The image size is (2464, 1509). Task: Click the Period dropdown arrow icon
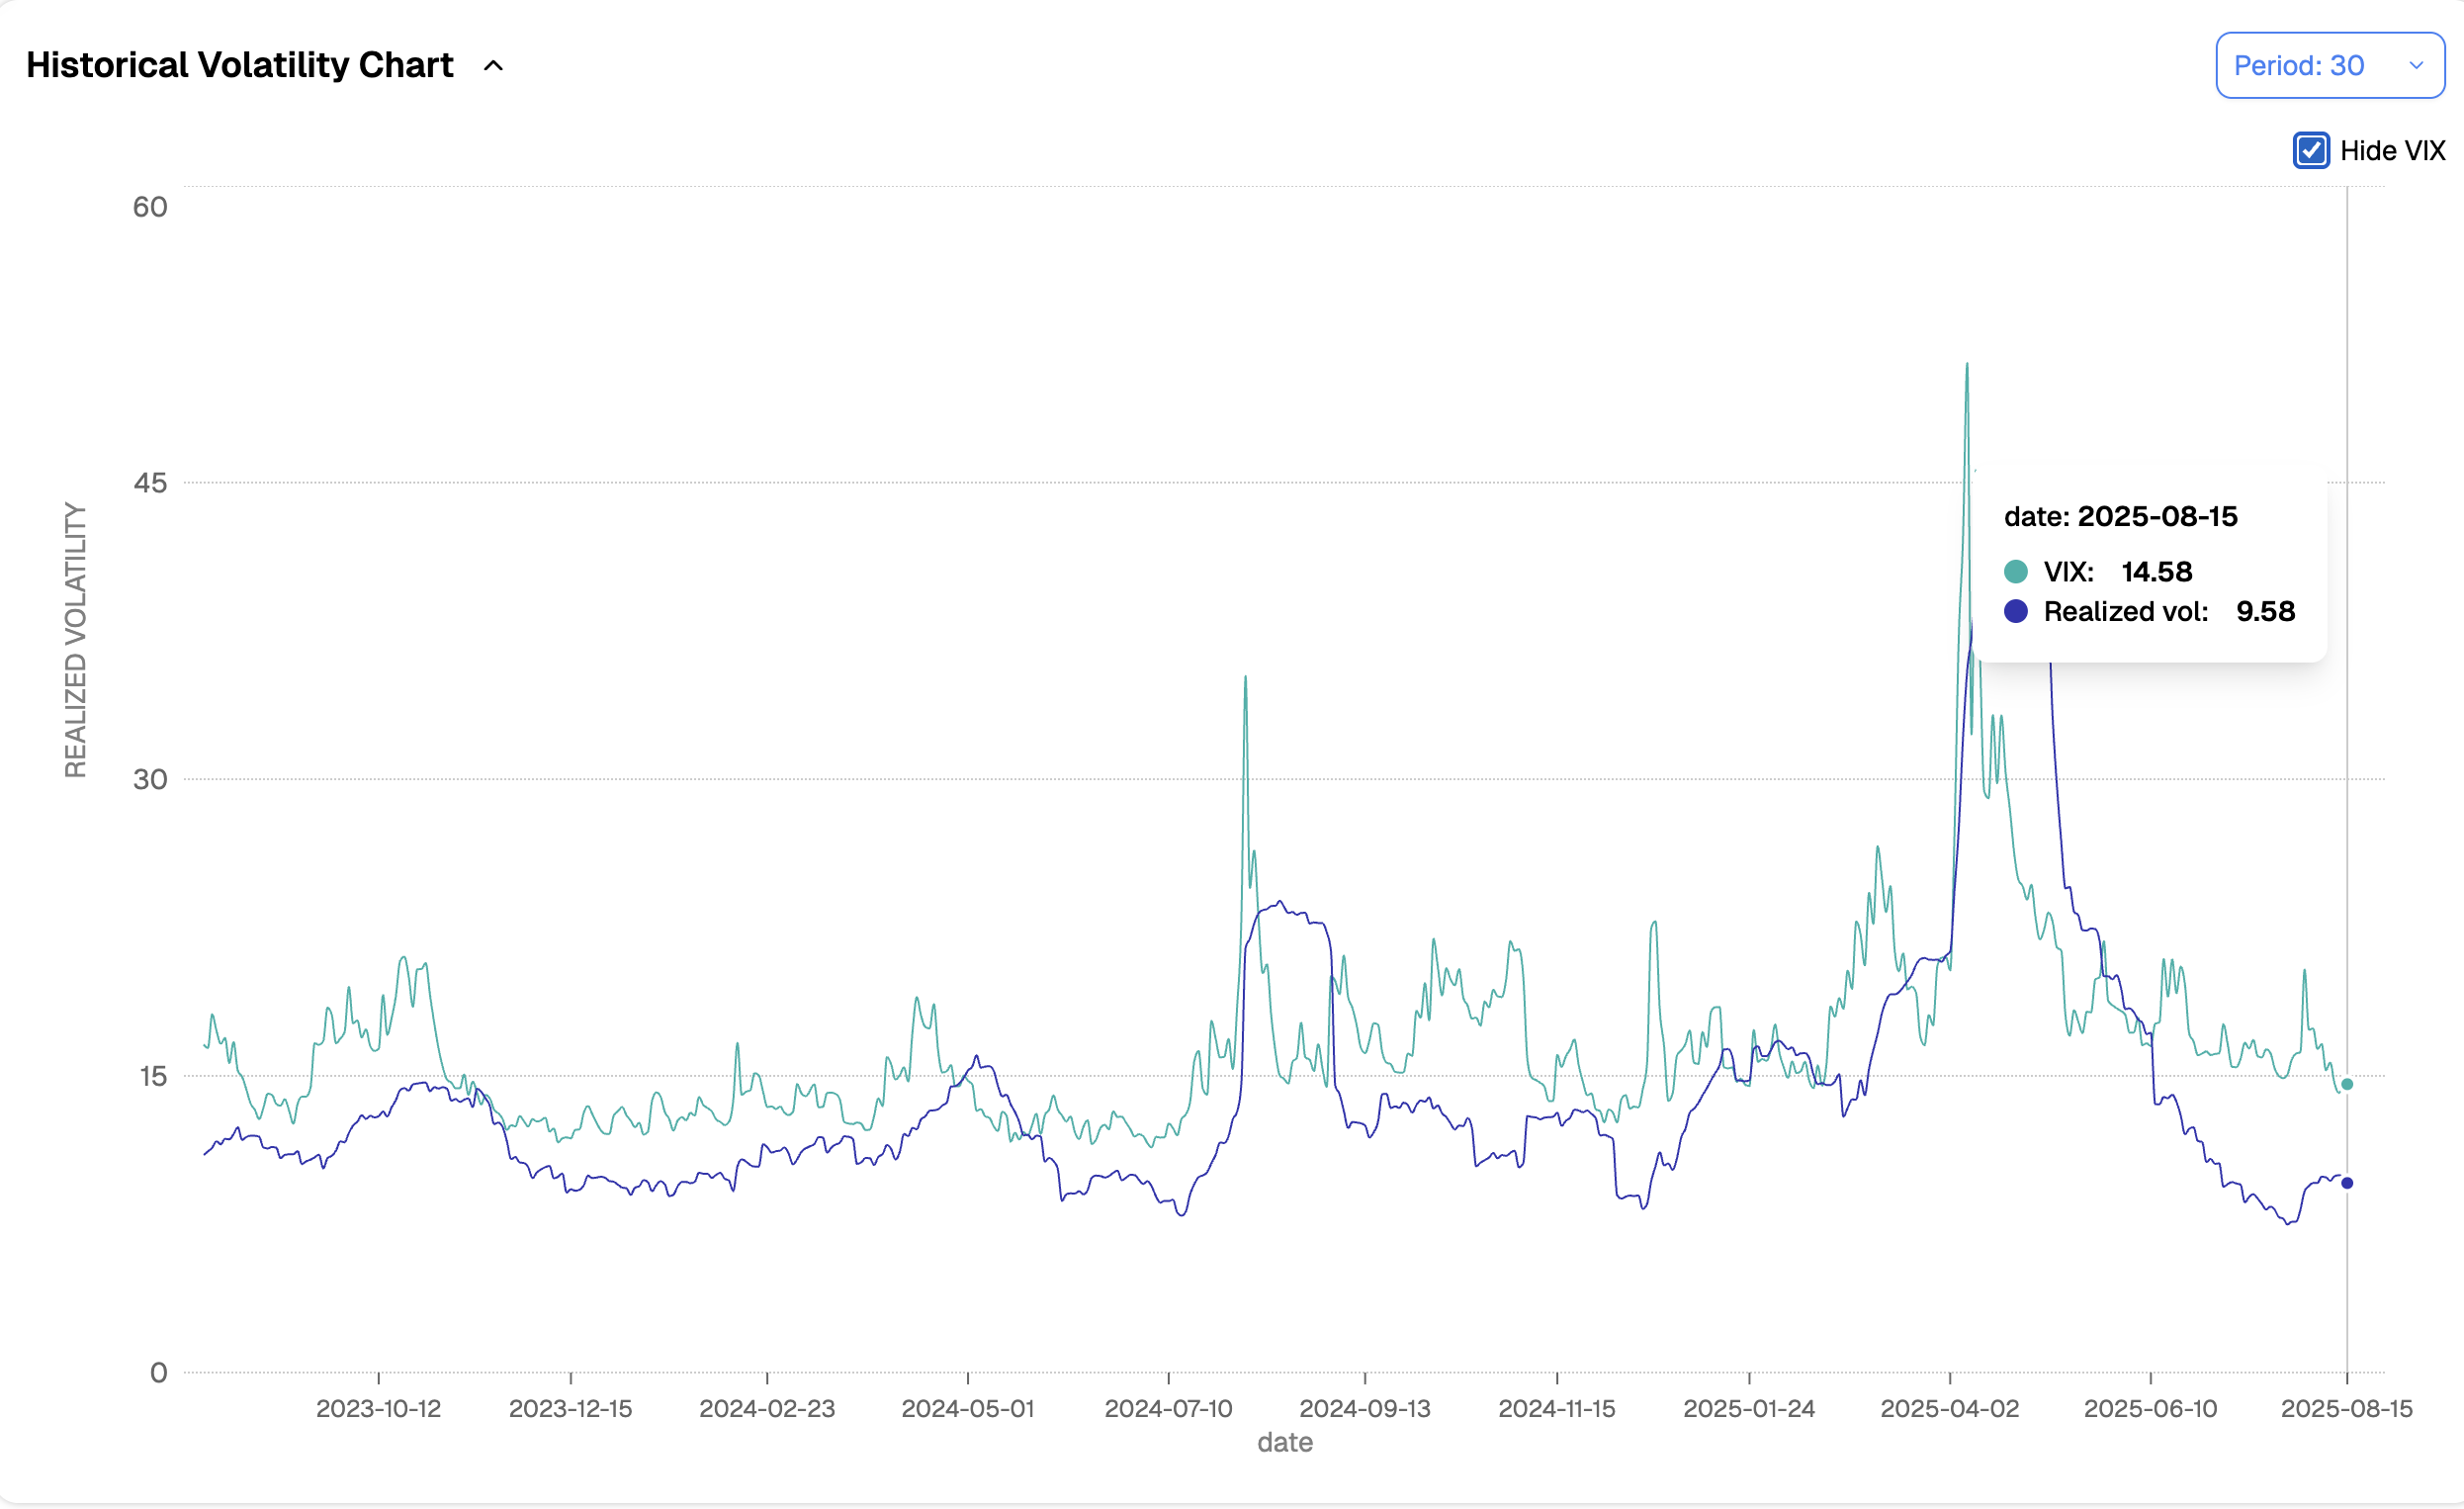[2416, 66]
